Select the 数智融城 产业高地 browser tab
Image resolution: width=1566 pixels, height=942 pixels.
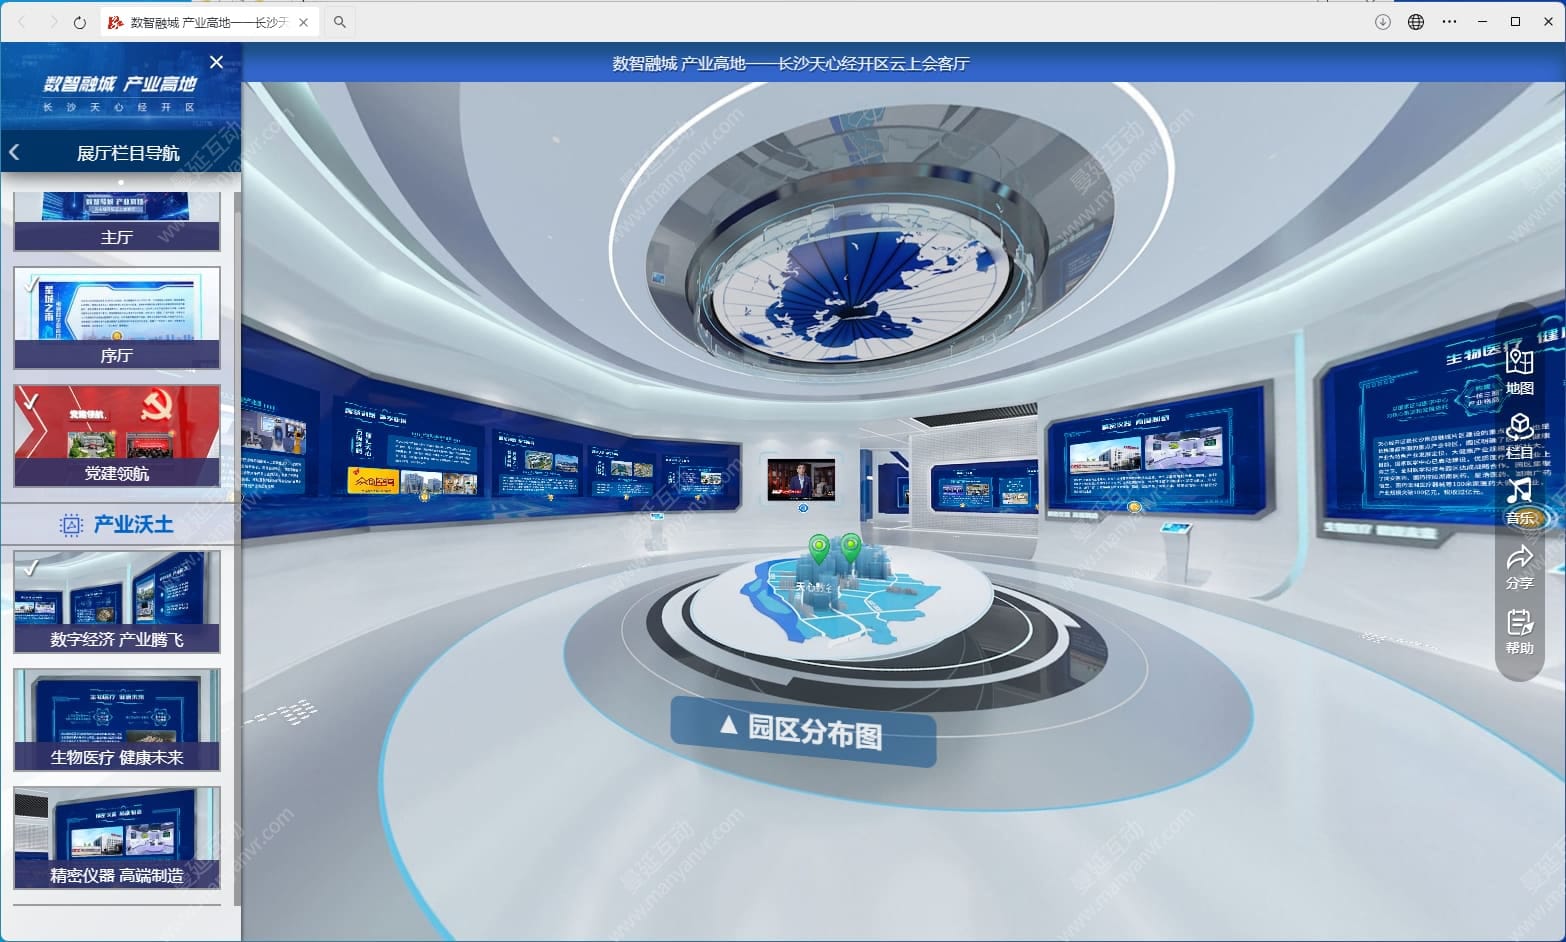click(209, 22)
